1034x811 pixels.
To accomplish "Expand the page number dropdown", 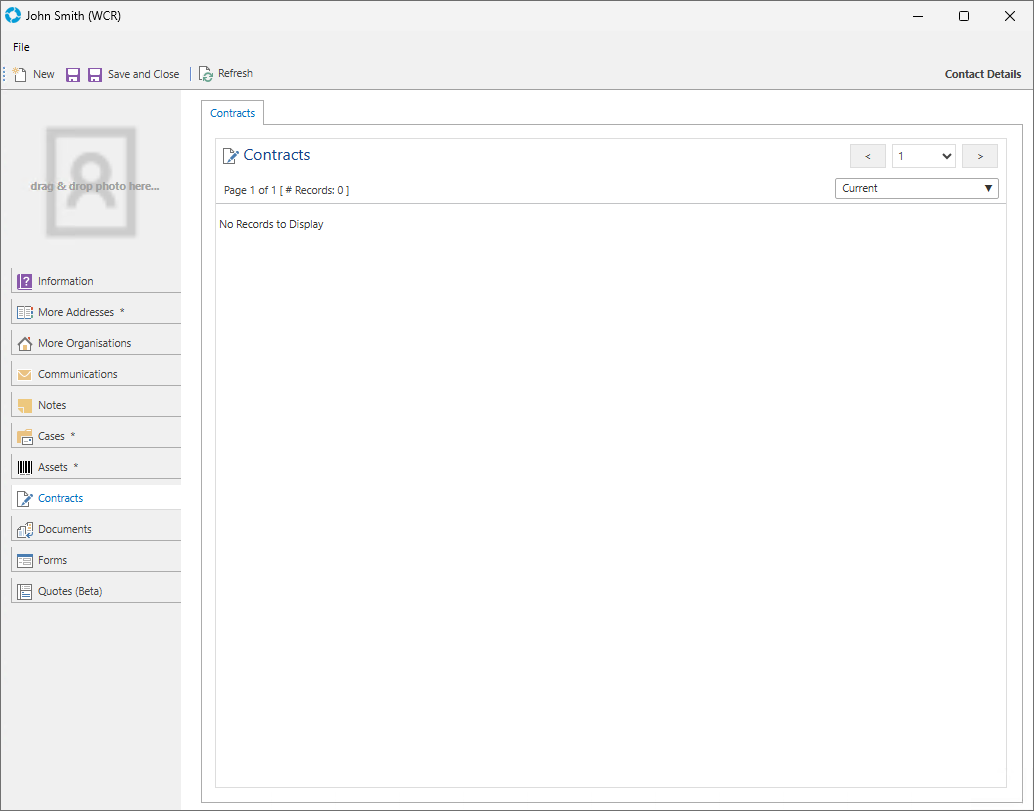I will [x=923, y=156].
